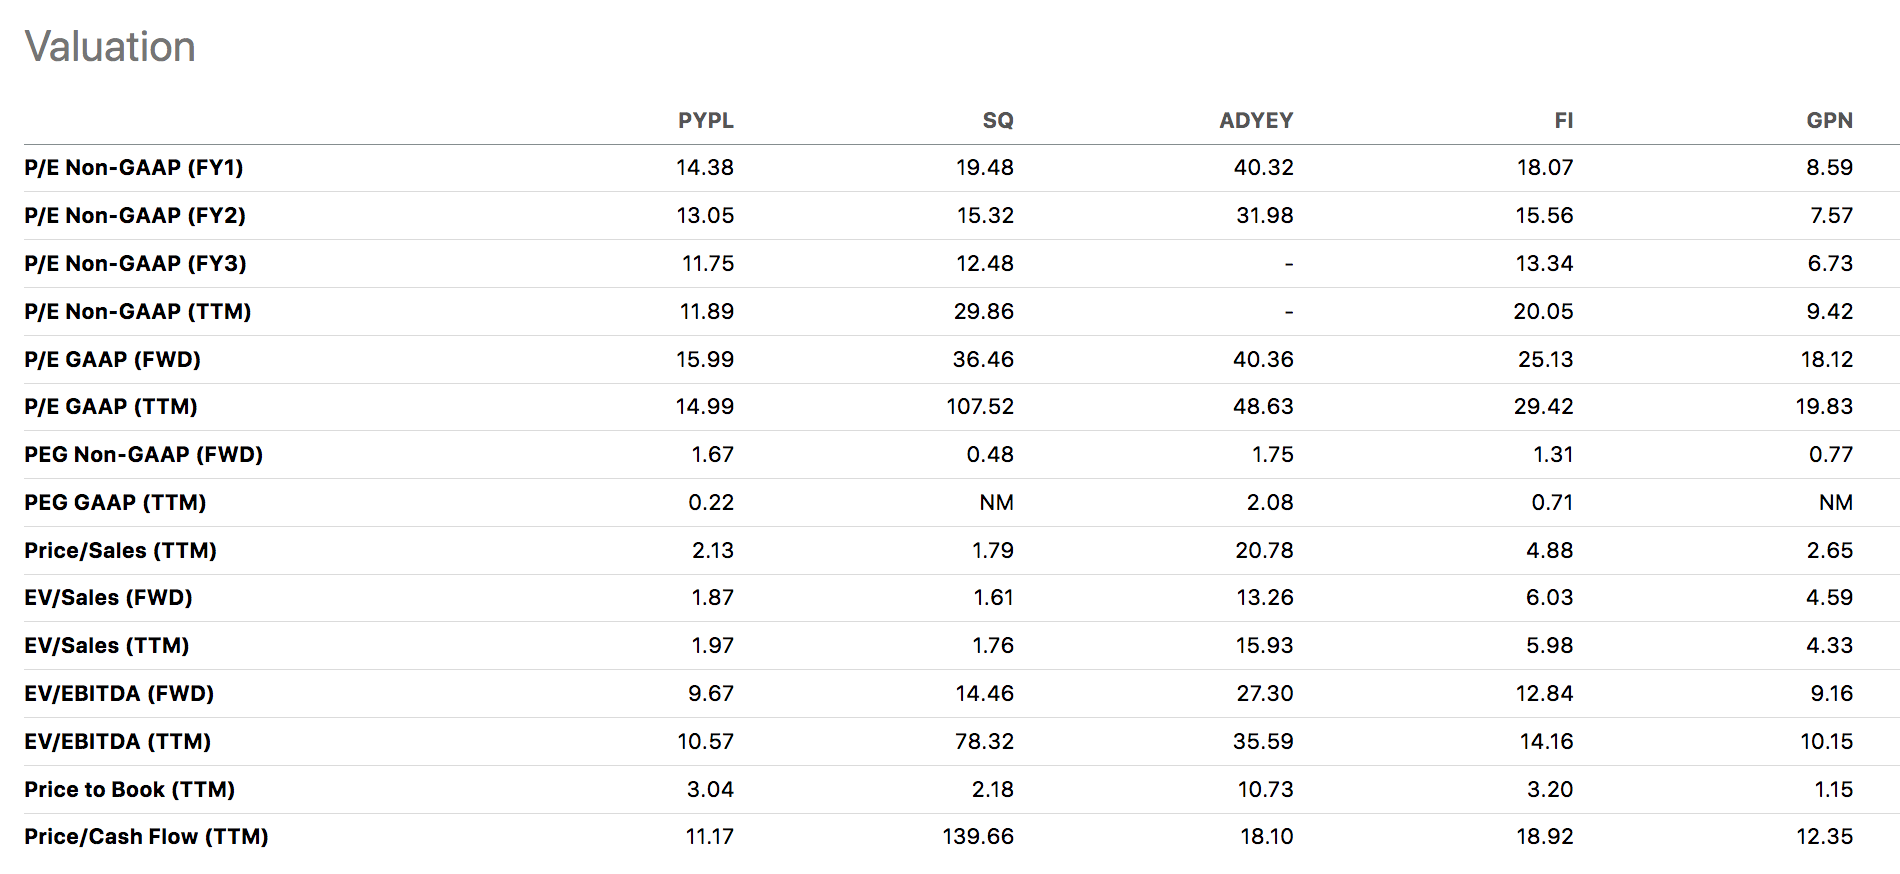Select GPN's Price to Book value 1.15
This screenshot has width=1900, height=874.
coord(1833,790)
